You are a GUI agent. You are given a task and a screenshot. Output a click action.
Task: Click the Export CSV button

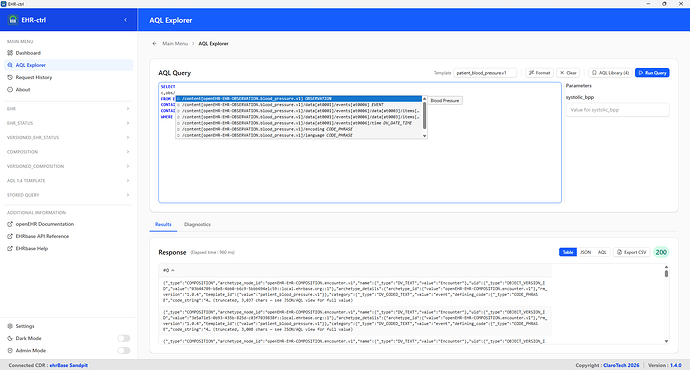tap(631, 252)
